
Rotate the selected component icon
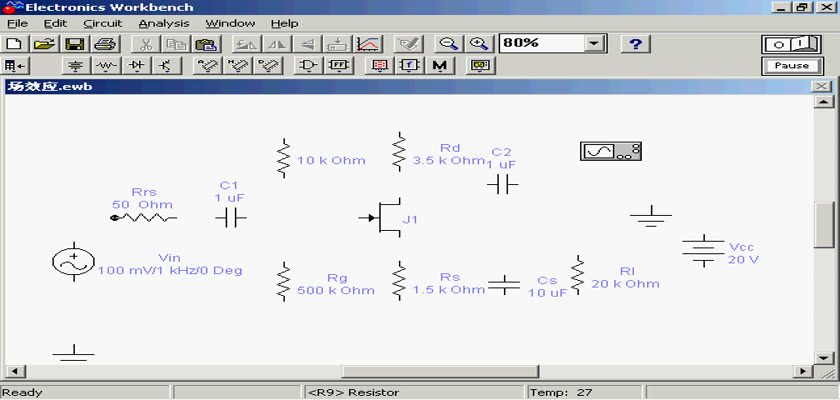pyautogui.click(x=246, y=44)
